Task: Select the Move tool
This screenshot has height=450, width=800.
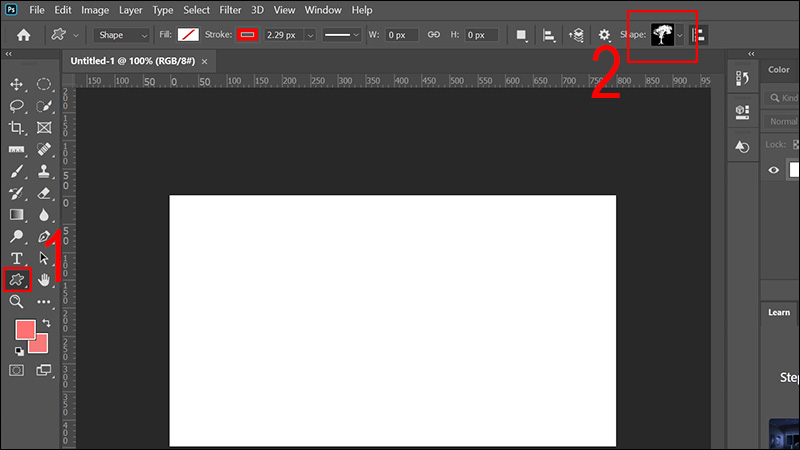Action: coord(16,84)
